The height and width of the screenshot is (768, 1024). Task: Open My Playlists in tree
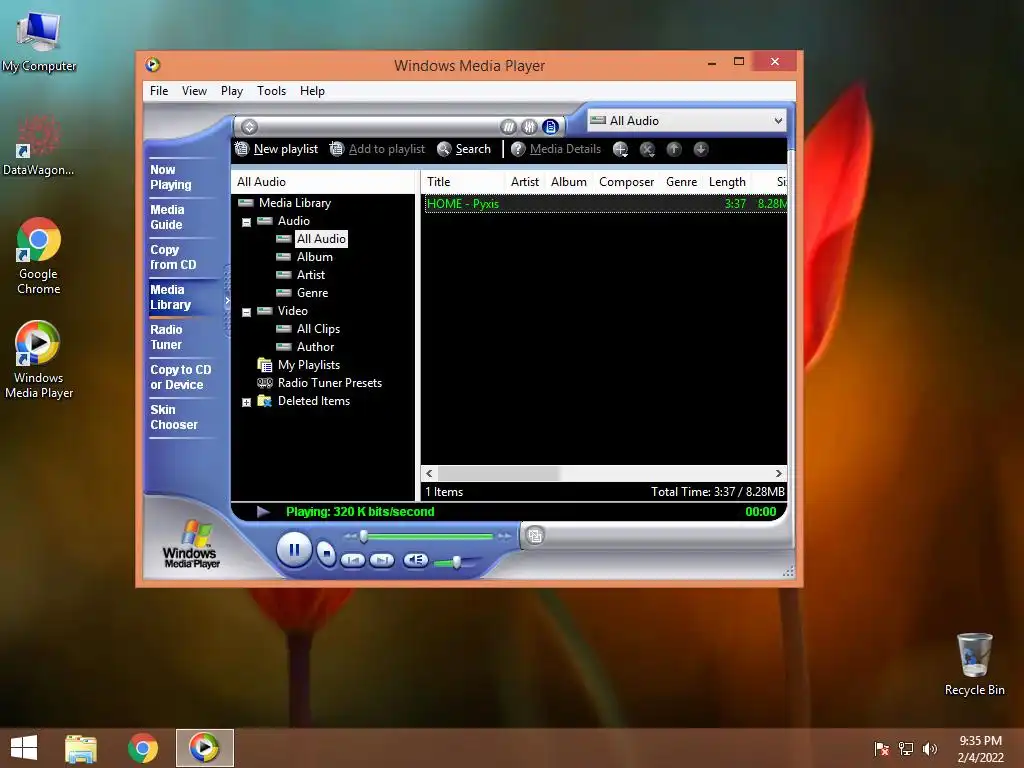[309, 364]
